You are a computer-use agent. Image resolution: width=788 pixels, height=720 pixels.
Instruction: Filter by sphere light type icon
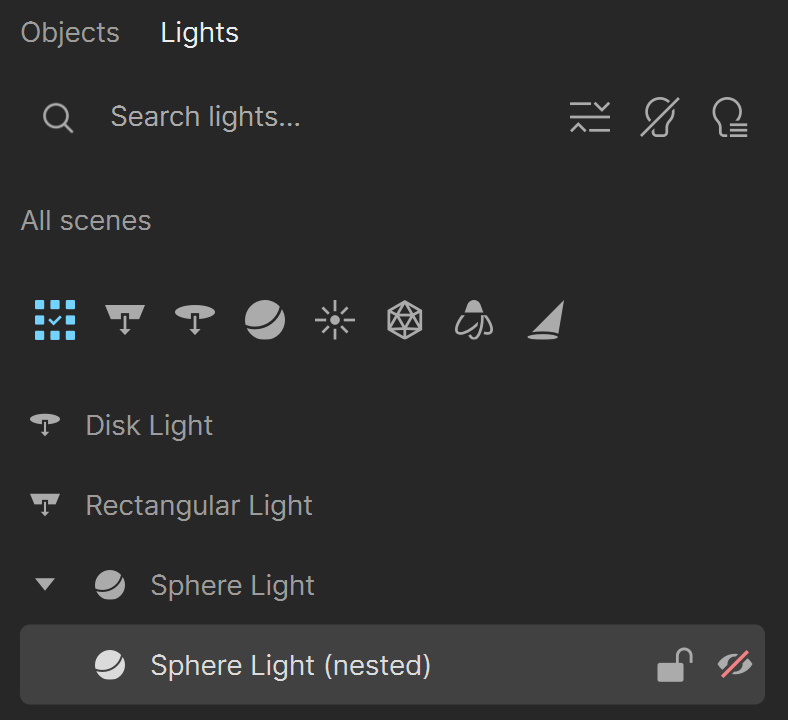pyautogui.click(x=265, y=320)
